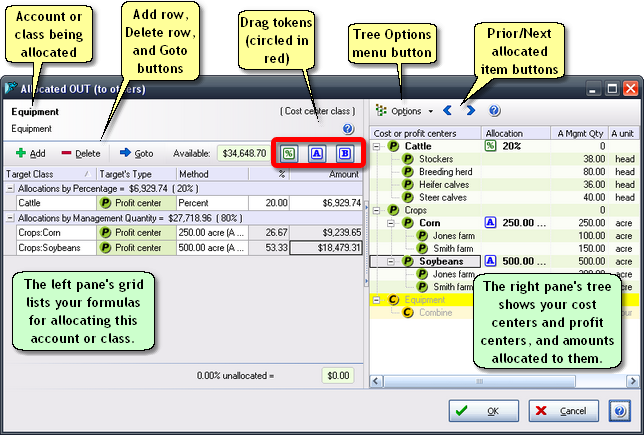
Task: Click the Cancel button
Action: click(564, 411)
